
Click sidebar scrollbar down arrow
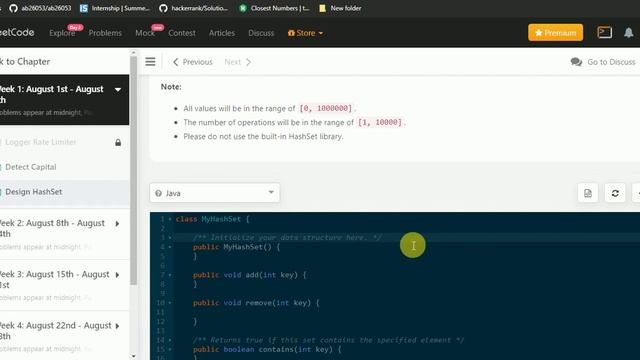[x=133, y=356]
